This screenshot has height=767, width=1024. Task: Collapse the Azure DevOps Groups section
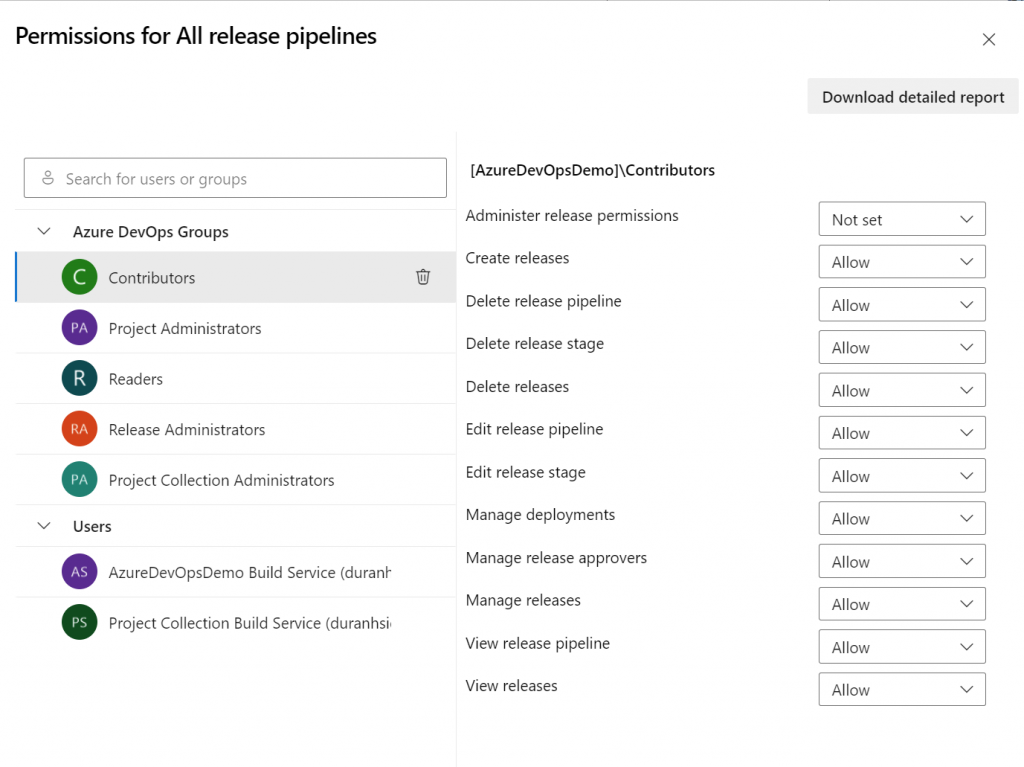(x=44, y=231)
